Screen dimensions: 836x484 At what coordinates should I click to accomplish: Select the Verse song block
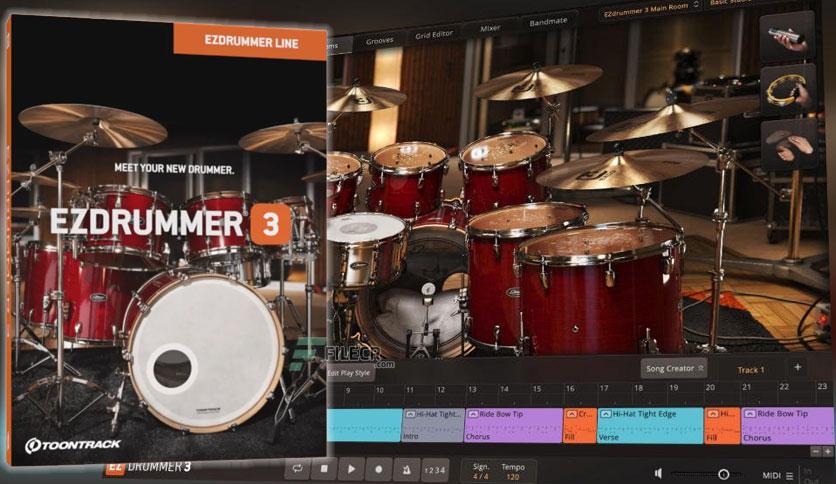(x=650, y=425)
